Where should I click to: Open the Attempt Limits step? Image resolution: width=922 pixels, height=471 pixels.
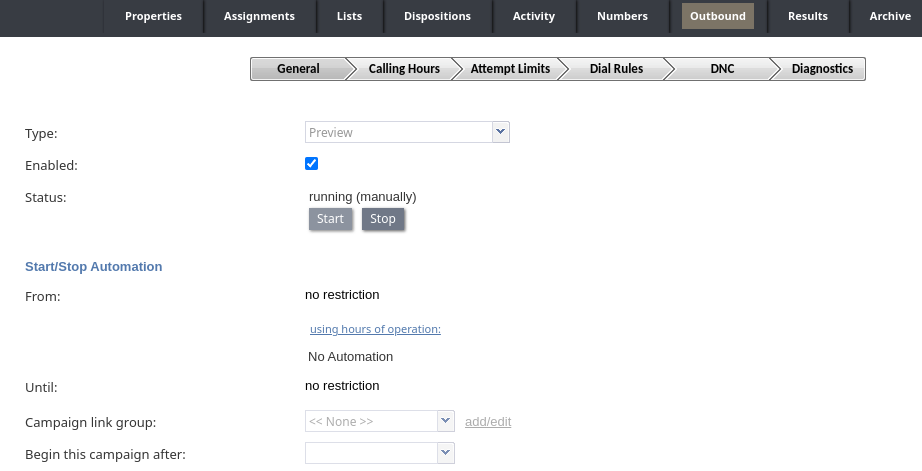click(x=510, y=69)
